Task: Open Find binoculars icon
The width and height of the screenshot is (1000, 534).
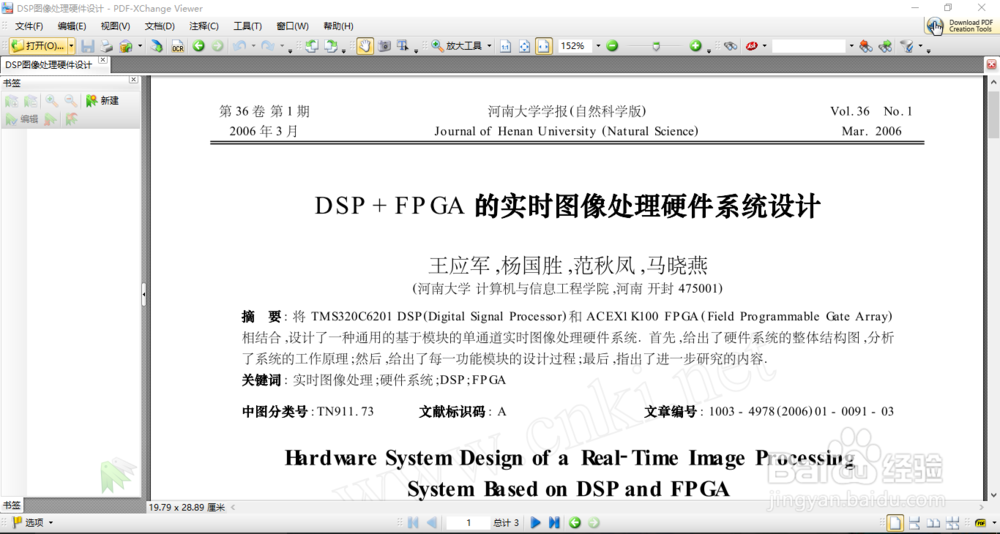Action: [731, 46]
